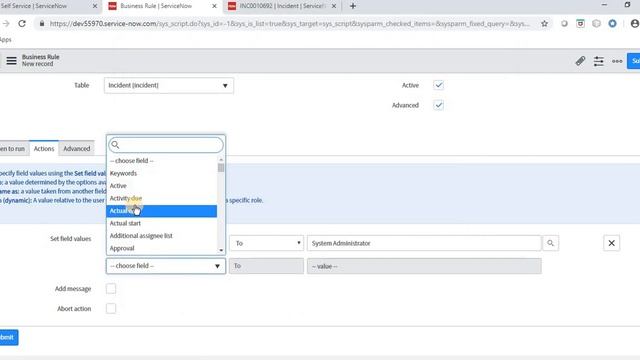Image resolution: width=640 pixels, height=360 pixels.
Task: Close the Business Rule browser tab
Action: [x=214, y=6]
